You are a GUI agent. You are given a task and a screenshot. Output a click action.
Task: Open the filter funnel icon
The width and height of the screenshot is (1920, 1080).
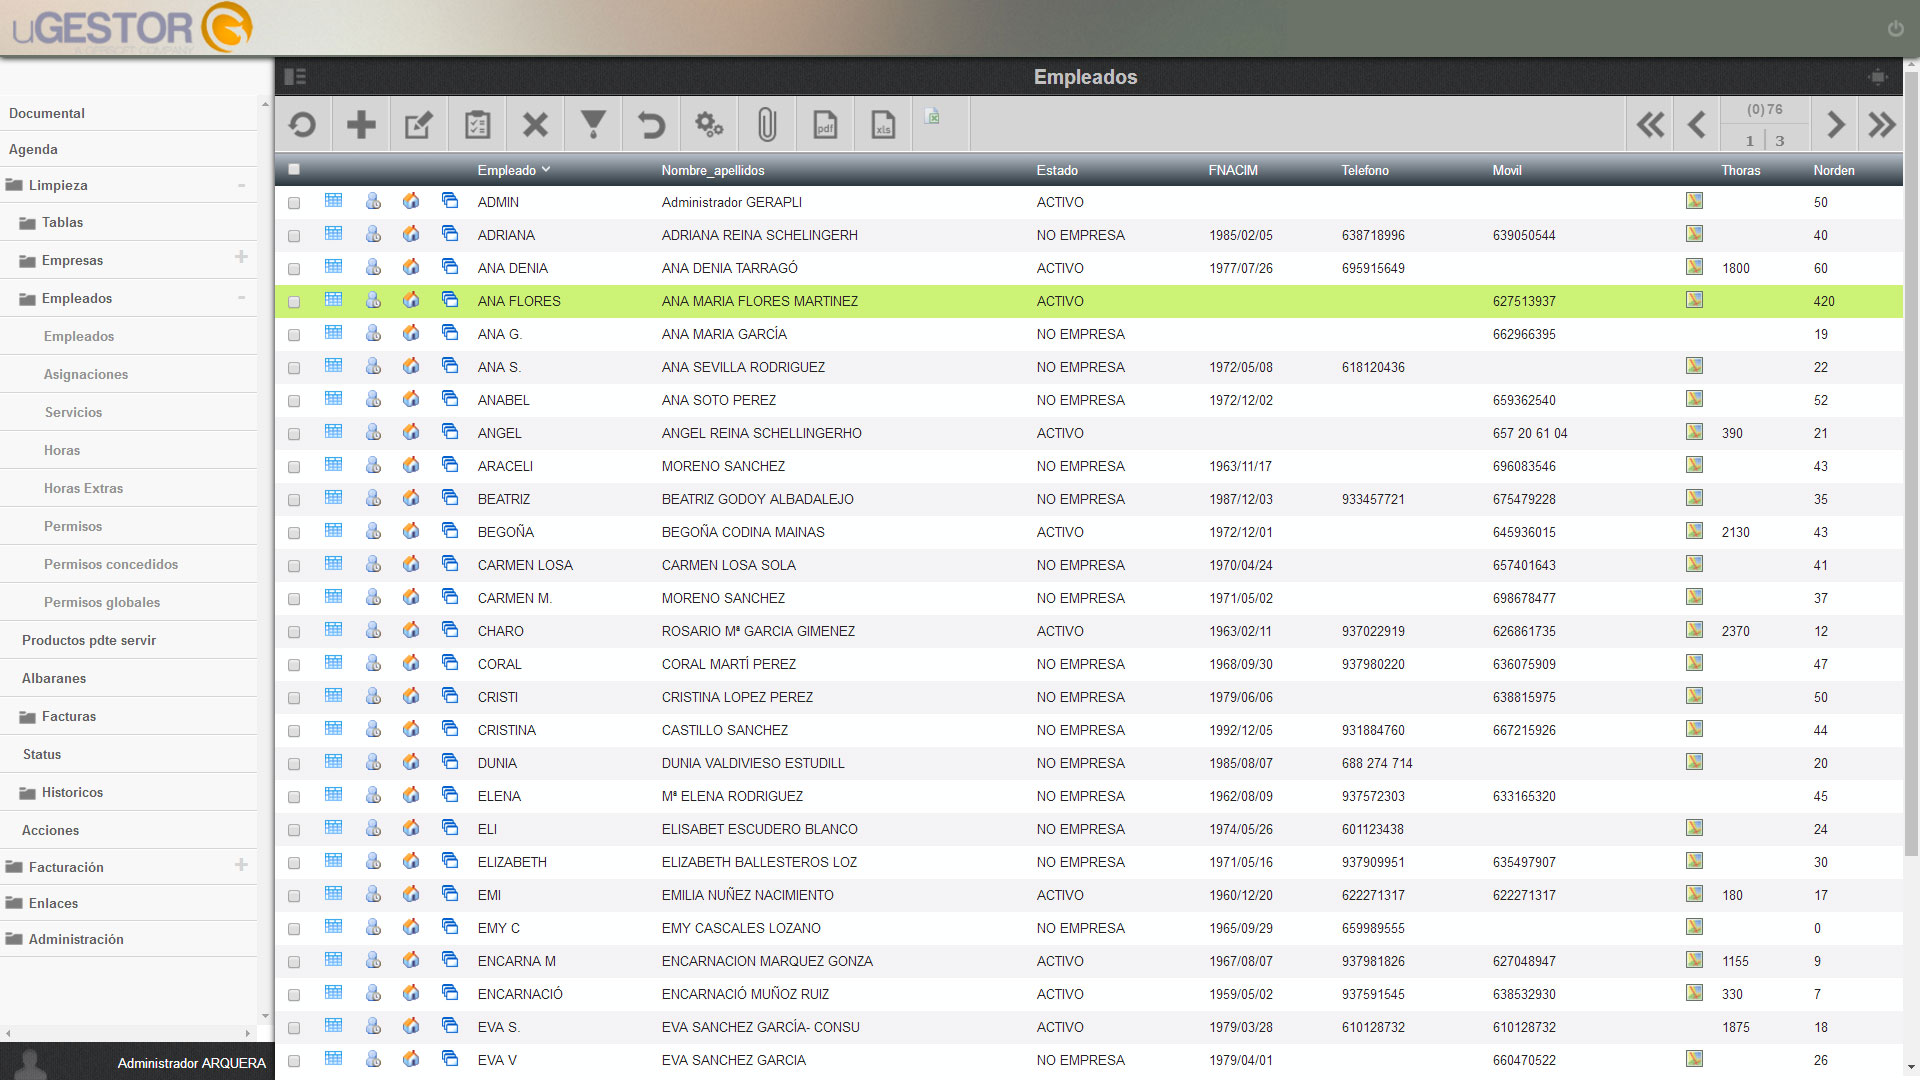click(x=593, y=125)
